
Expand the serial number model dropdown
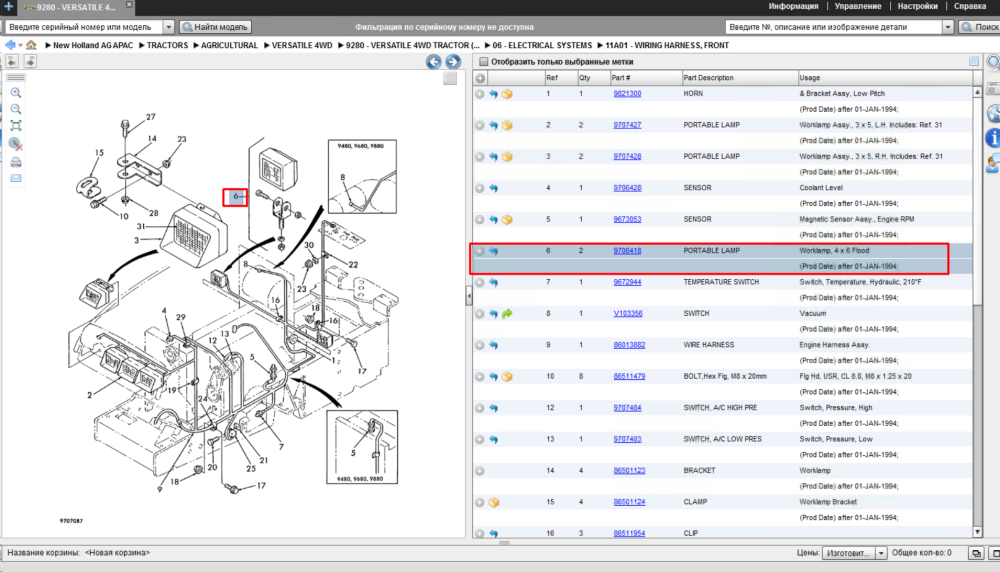coord(168,27)
